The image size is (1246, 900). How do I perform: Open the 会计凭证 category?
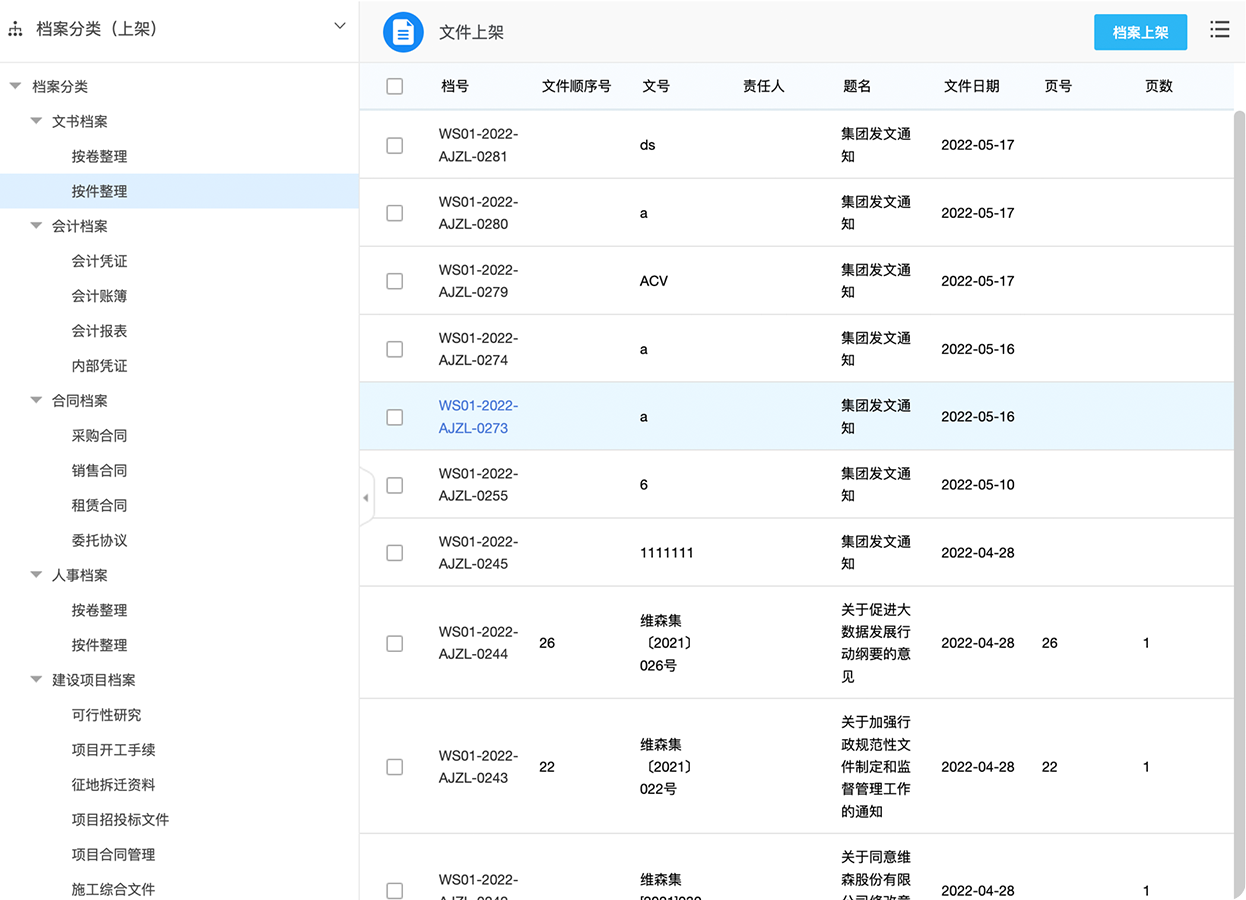point(99,262)
